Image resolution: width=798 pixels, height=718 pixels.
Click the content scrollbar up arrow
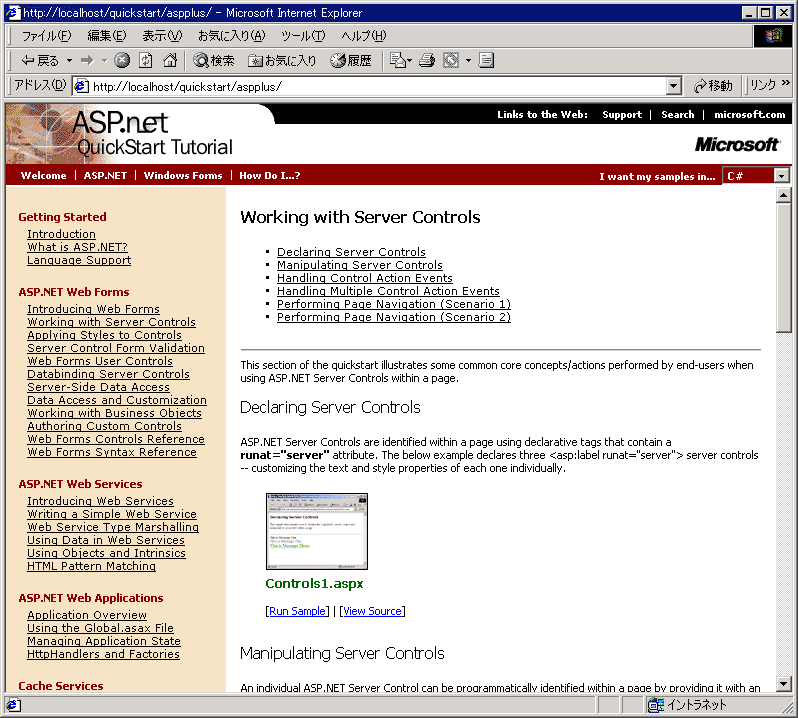pyautogui.click(x=783, y=195)
